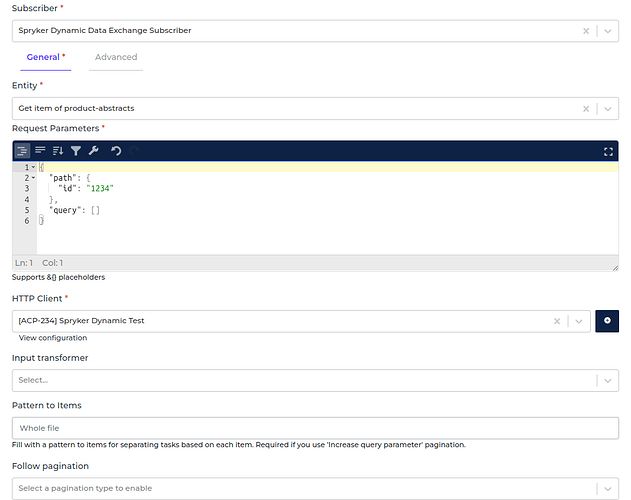Click the "Get item of product-abstracts" value

click(76, 108)
